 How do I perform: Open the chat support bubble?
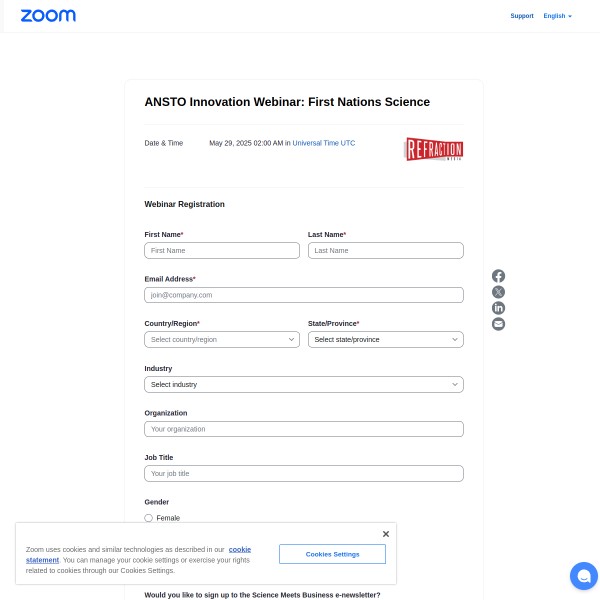tap(583, 576)
